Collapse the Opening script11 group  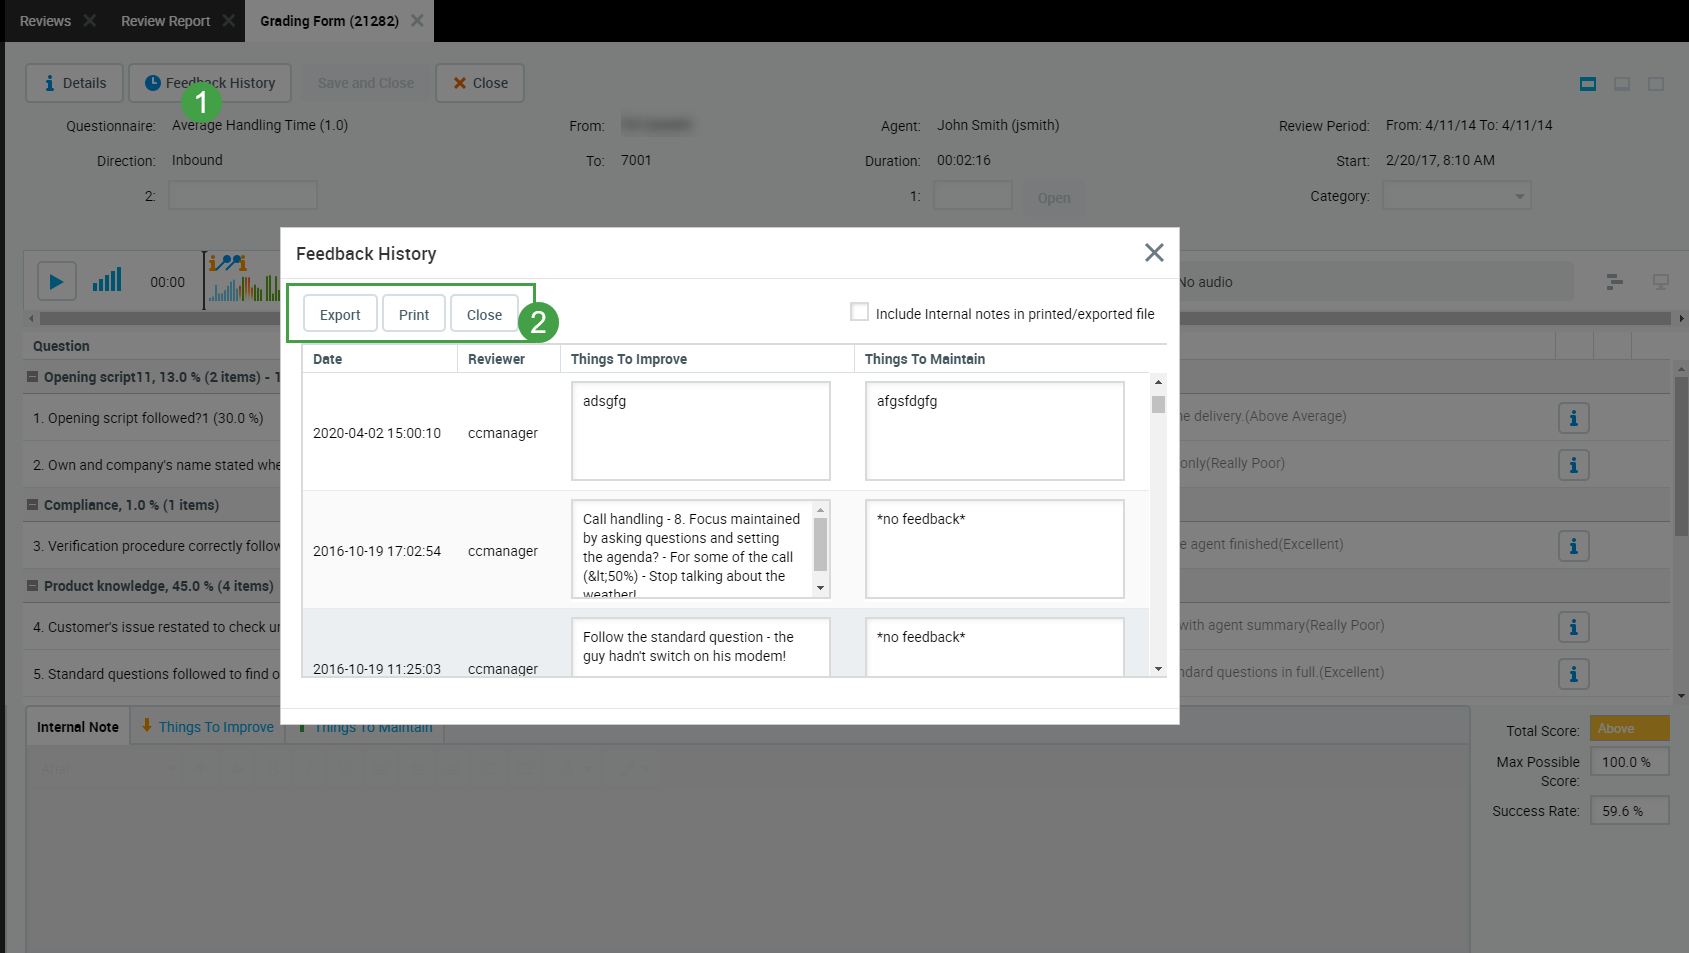(x=33, y=377)
